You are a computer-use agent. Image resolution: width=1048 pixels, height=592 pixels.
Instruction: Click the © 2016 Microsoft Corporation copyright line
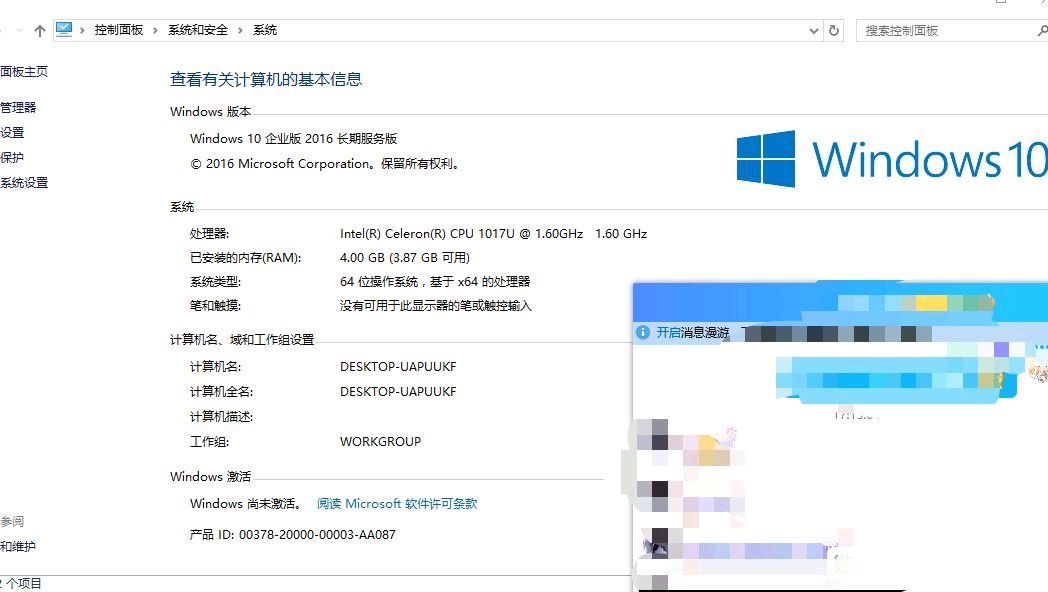coord(325,164)
